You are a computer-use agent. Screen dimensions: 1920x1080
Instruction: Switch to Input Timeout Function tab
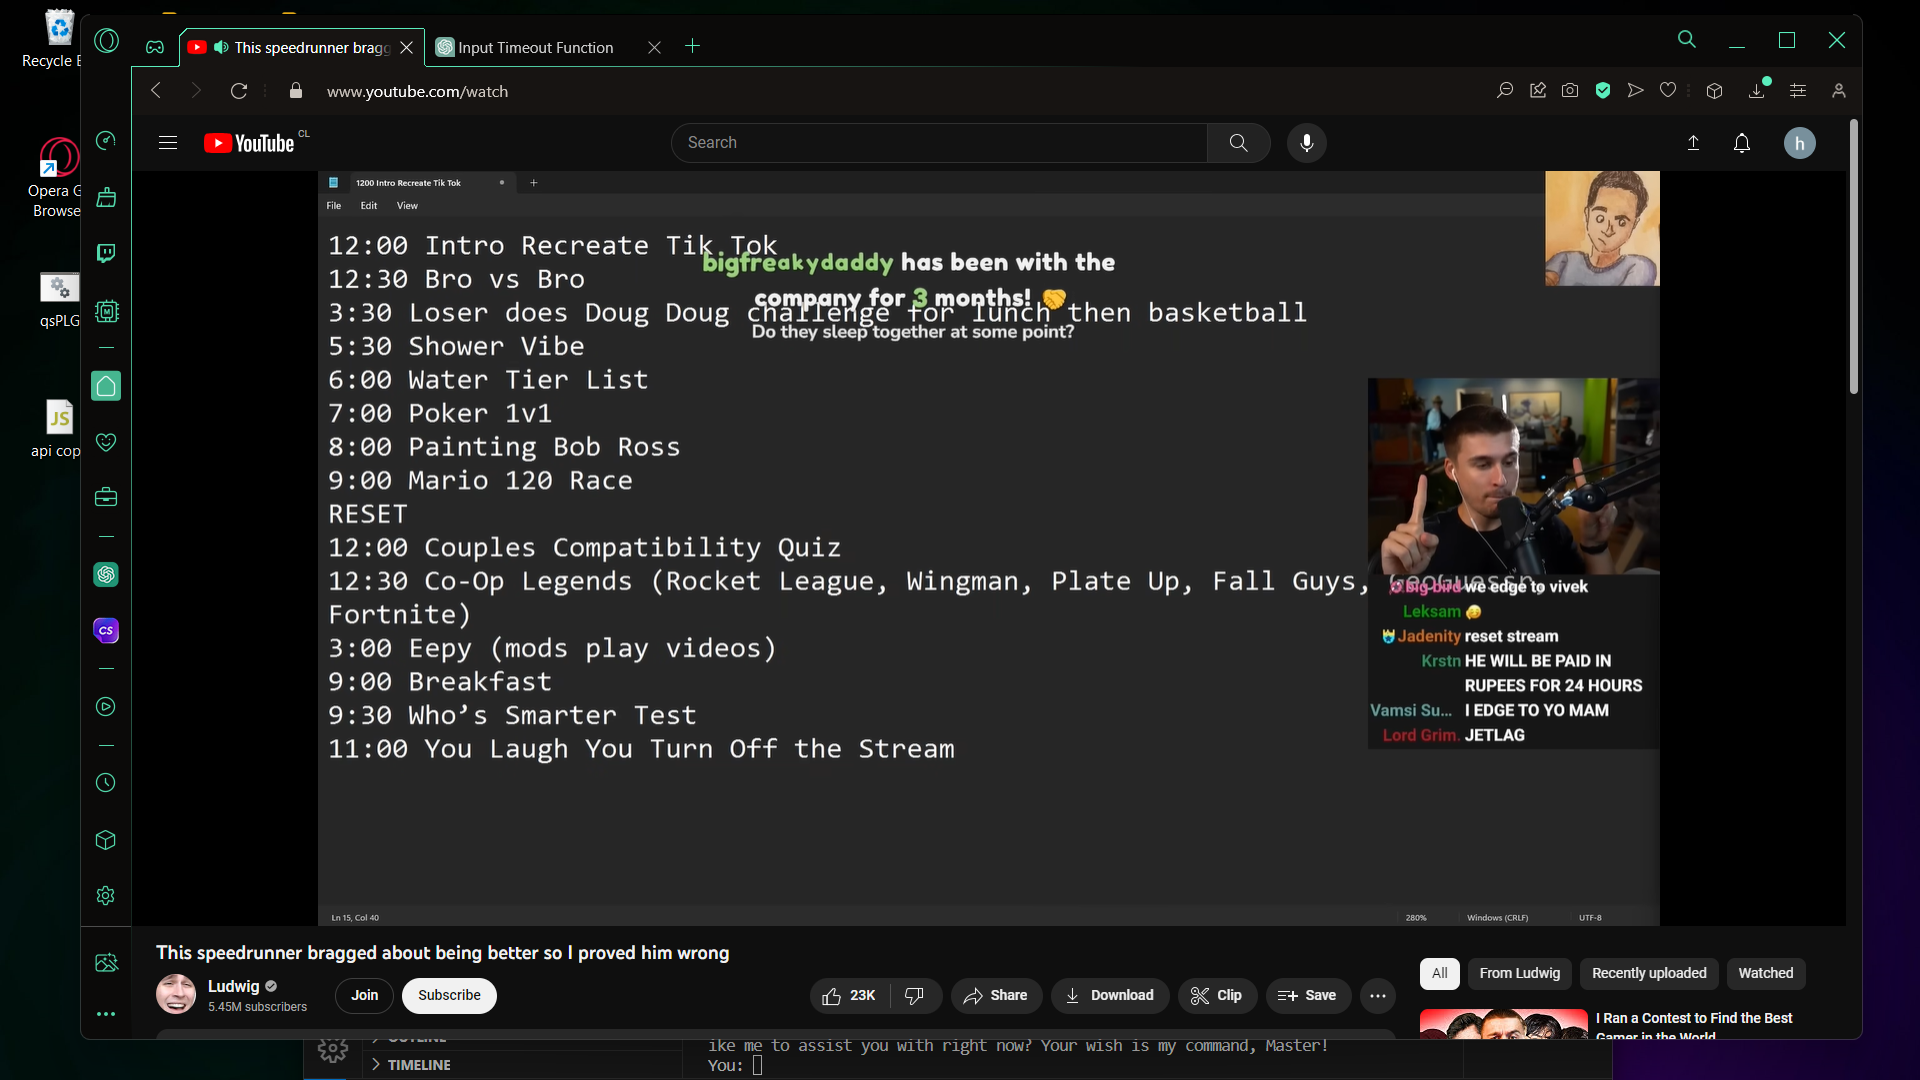535,47
